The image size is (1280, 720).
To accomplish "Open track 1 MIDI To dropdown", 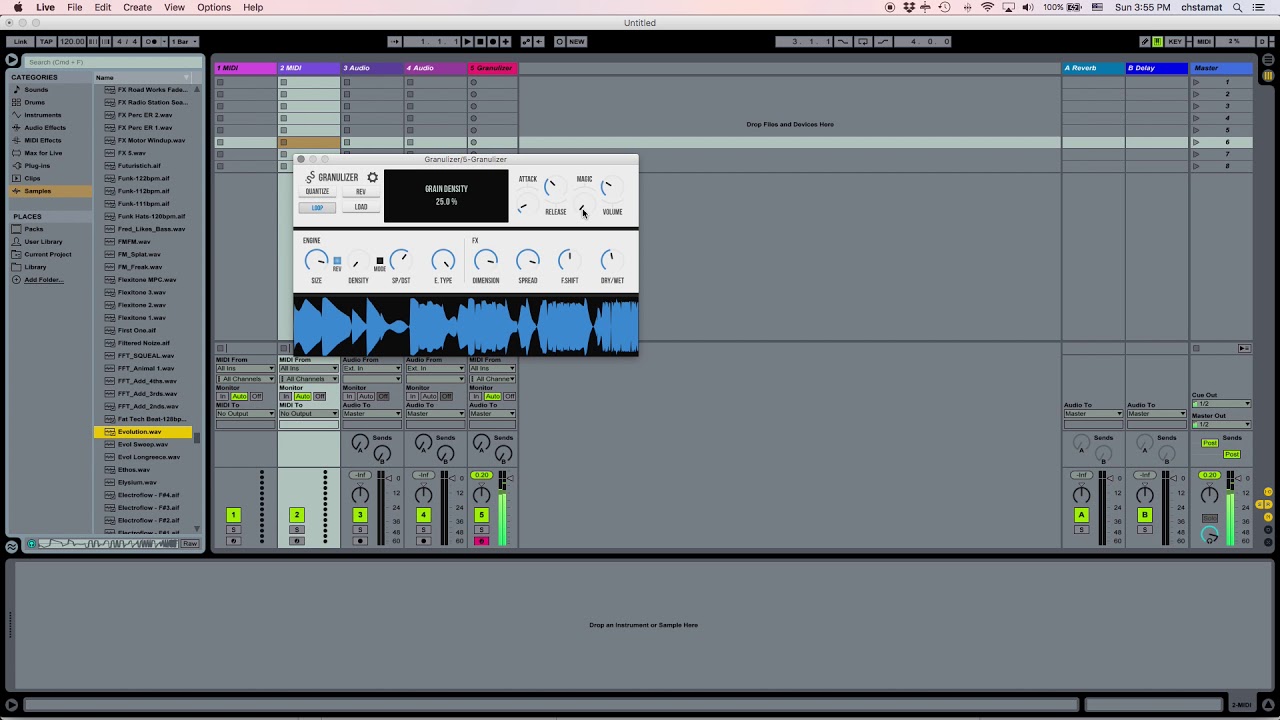I will (245, 414).
